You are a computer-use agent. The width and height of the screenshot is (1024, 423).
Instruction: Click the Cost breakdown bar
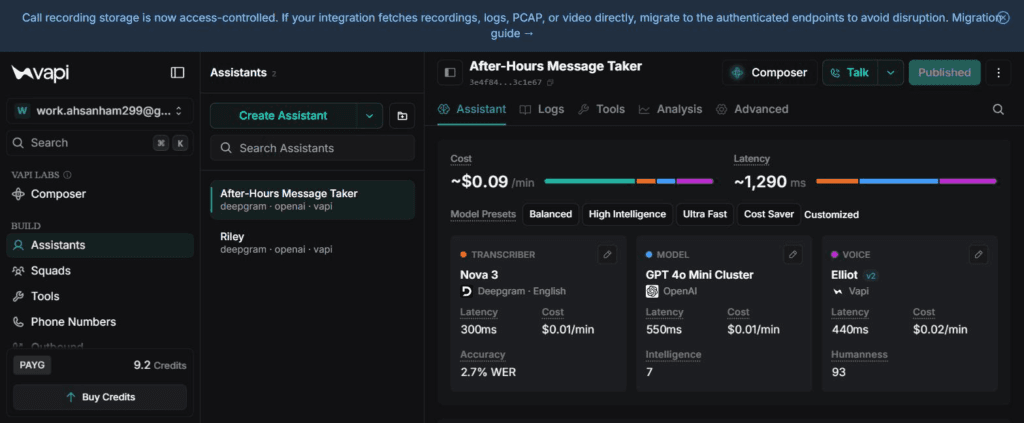point(629,181)
